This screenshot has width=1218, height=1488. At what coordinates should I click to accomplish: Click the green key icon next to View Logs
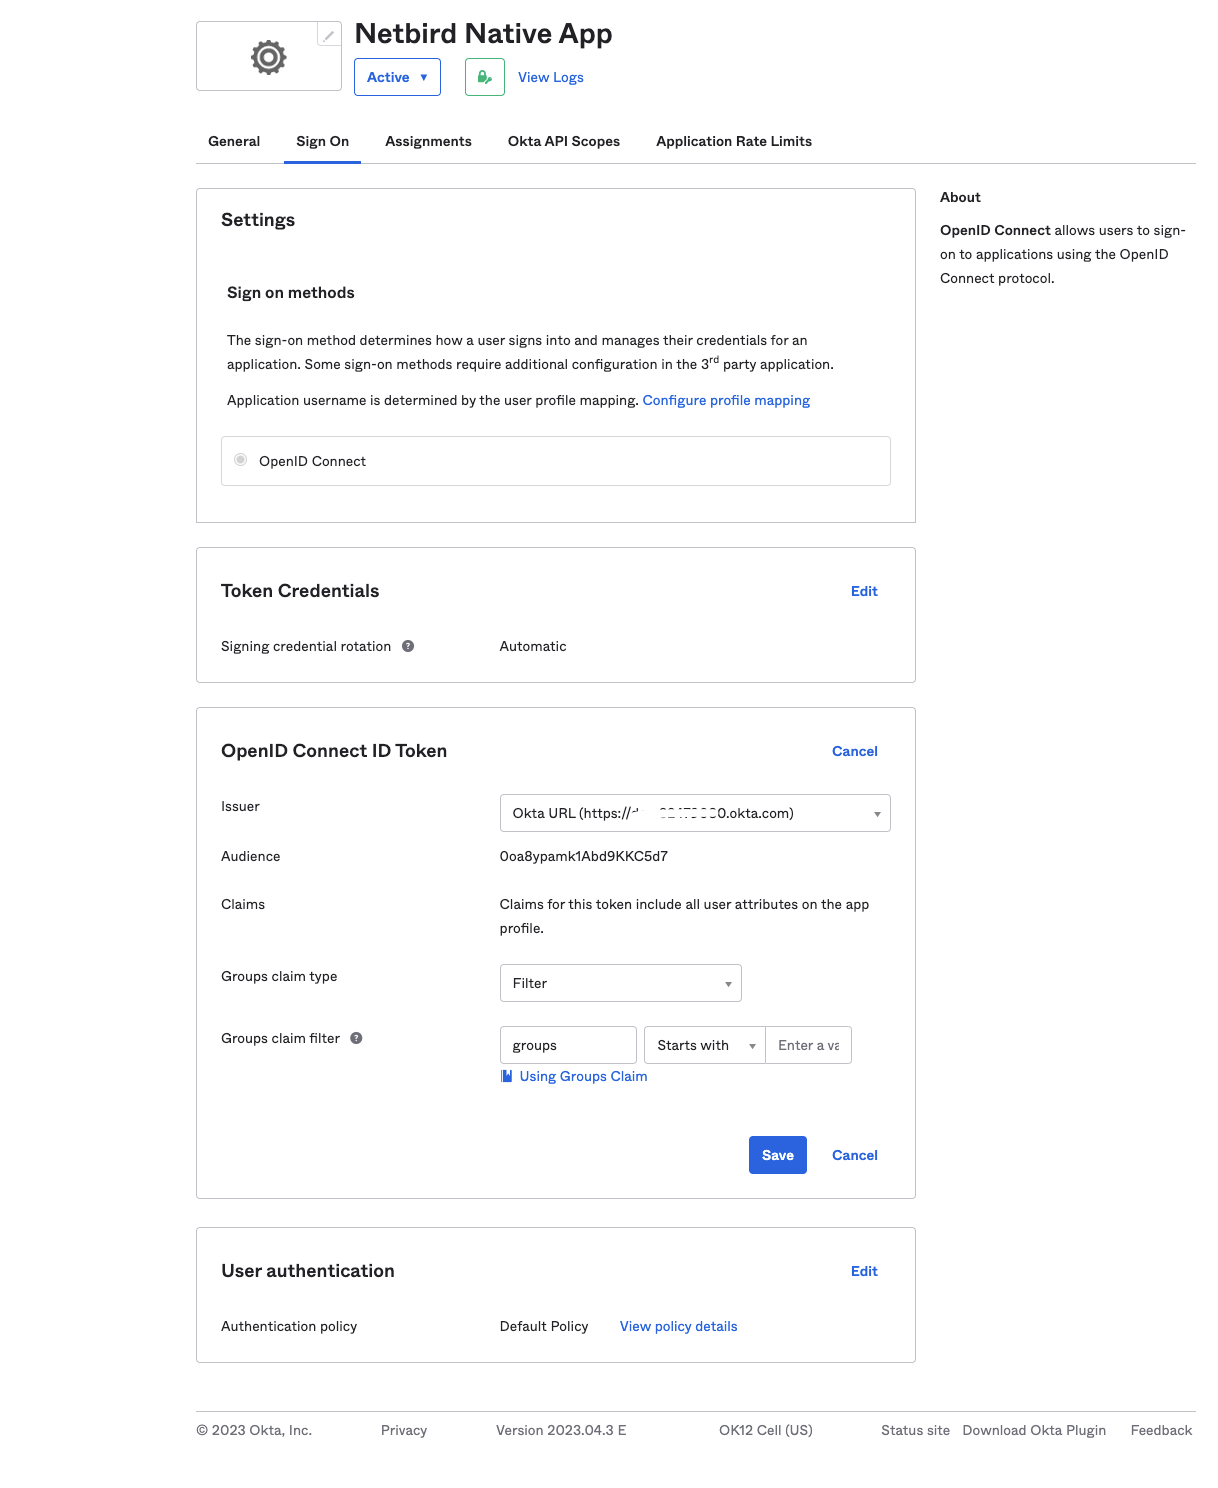click(484, 76)
